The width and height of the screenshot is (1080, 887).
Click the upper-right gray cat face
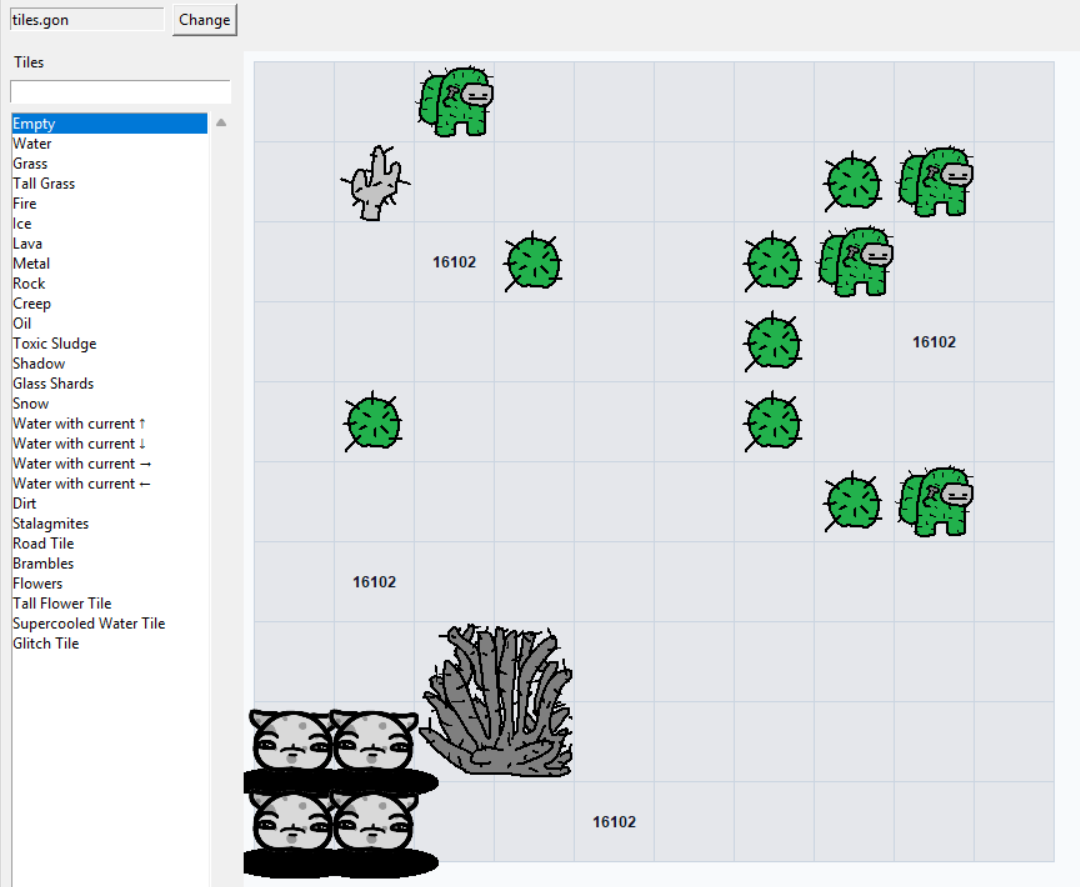point(375,742)
